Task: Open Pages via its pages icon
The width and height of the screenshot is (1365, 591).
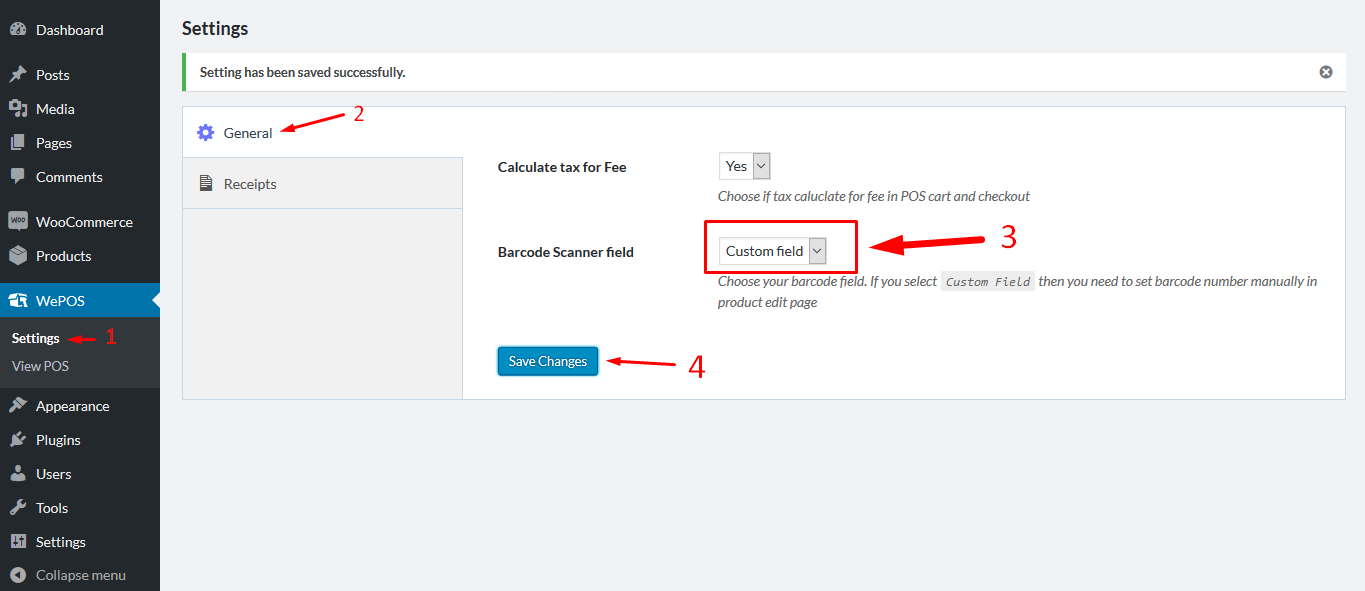Action: pos(18,142)
